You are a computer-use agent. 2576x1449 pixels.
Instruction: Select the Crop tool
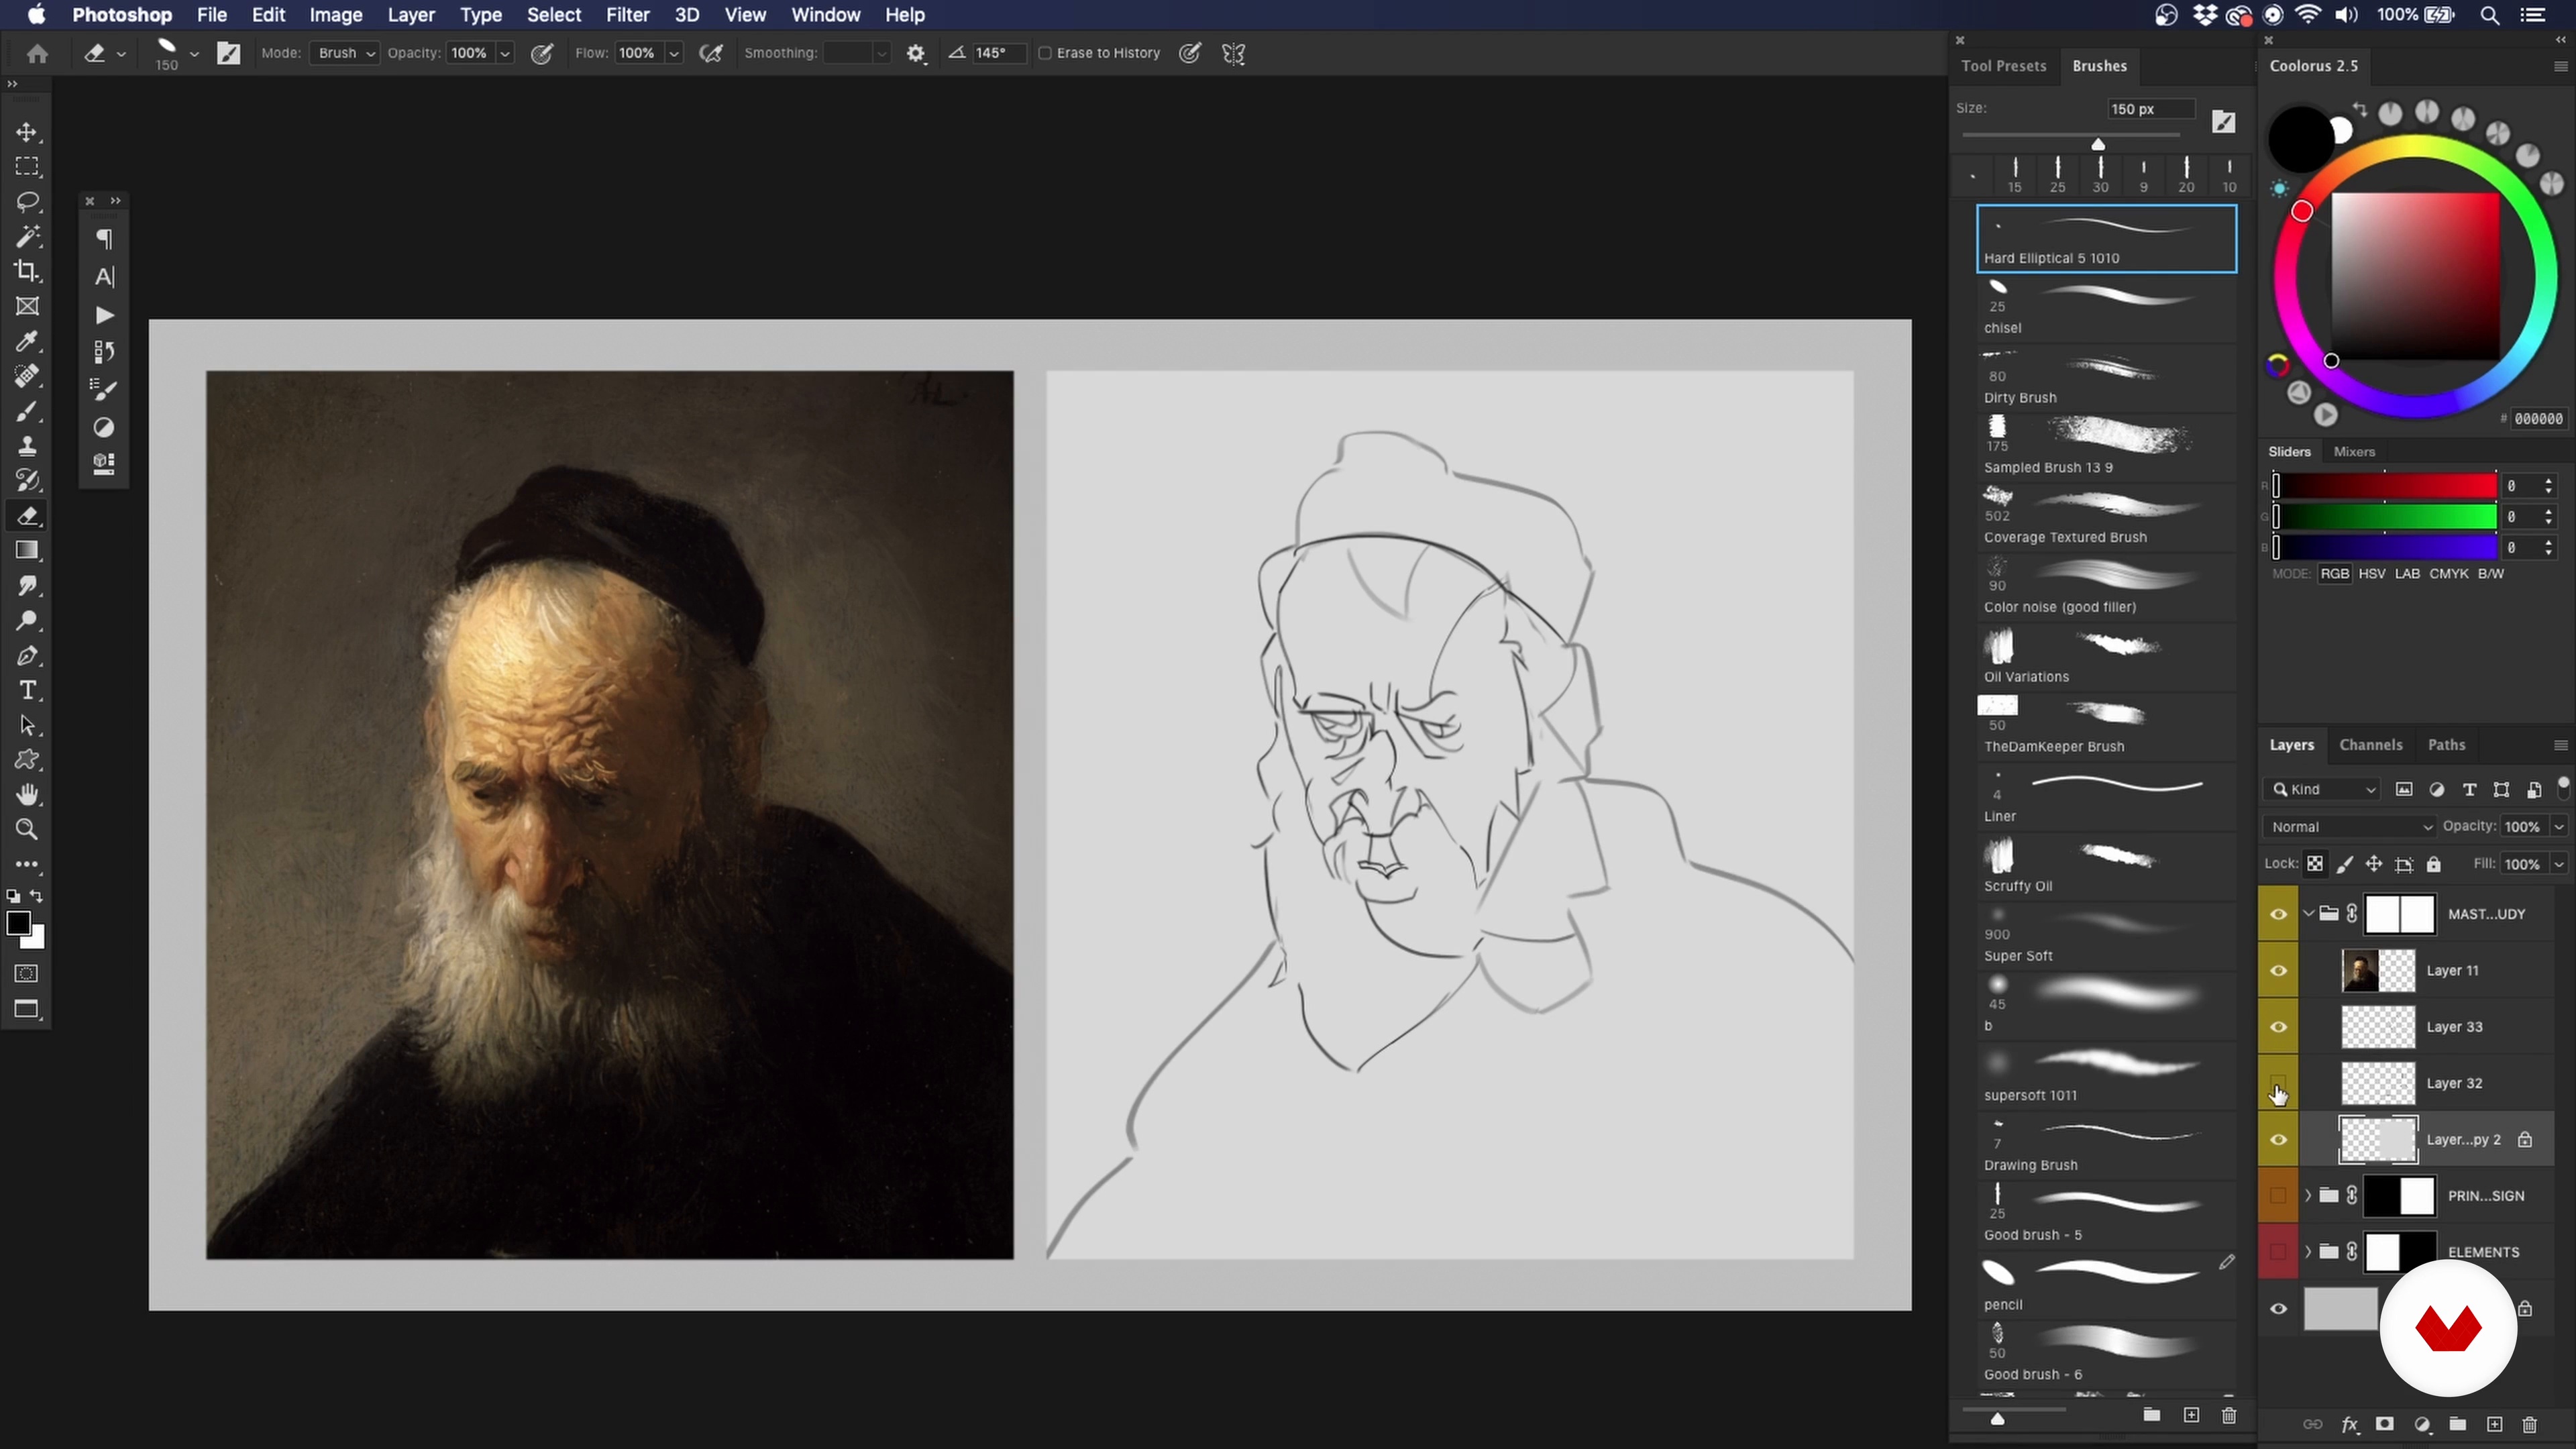[27, 272]
